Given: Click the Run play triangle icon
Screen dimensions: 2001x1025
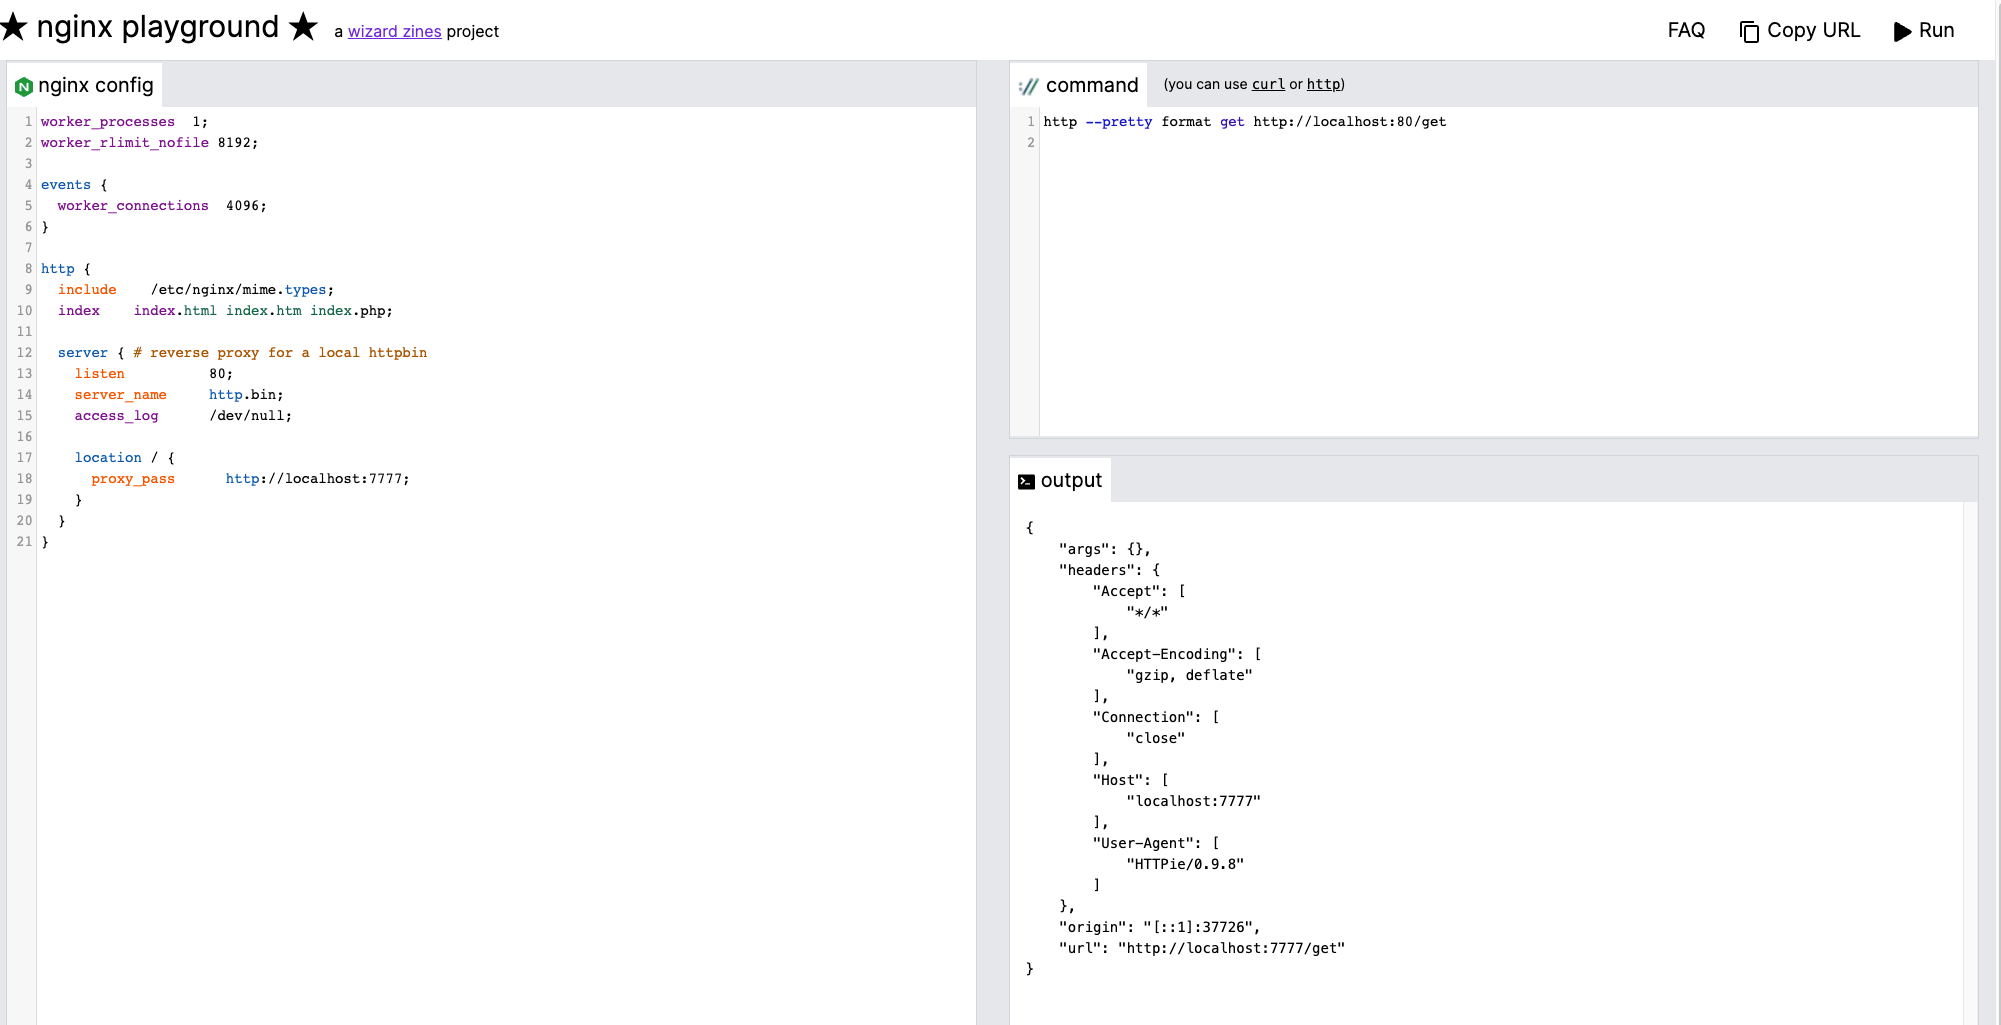Looking at the screenshot, I should coord(1902,32).
